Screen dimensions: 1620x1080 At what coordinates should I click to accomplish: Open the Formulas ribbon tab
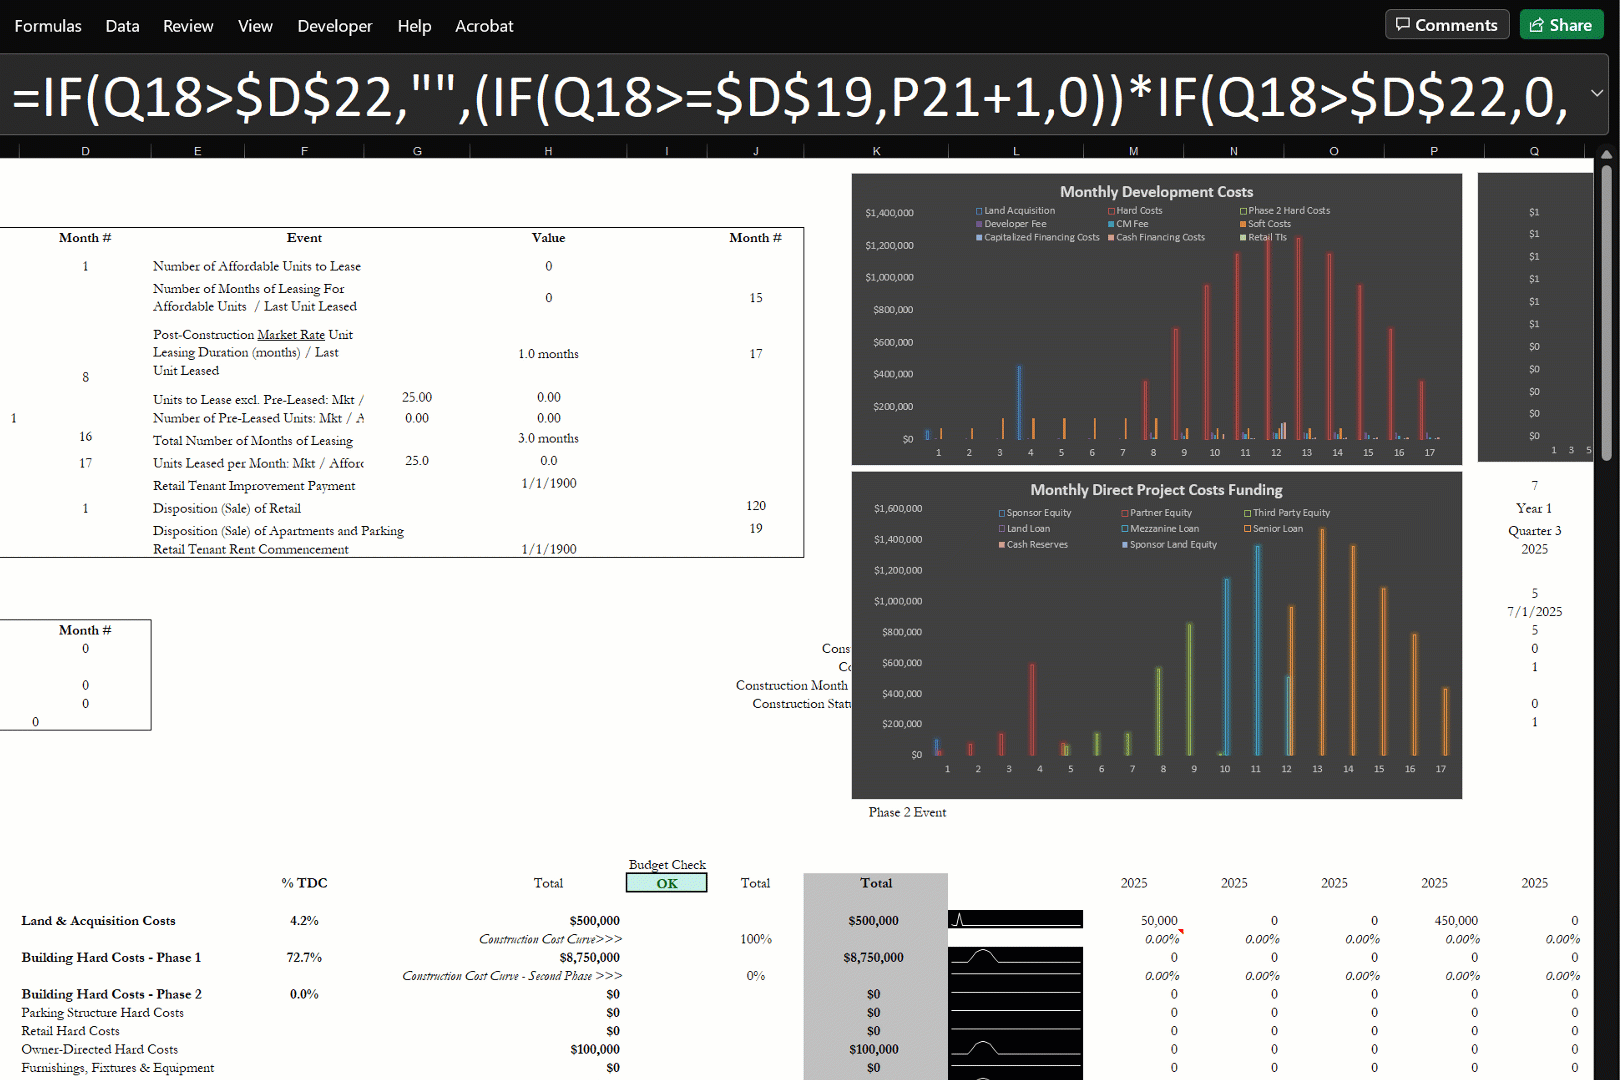coord(48,26)
